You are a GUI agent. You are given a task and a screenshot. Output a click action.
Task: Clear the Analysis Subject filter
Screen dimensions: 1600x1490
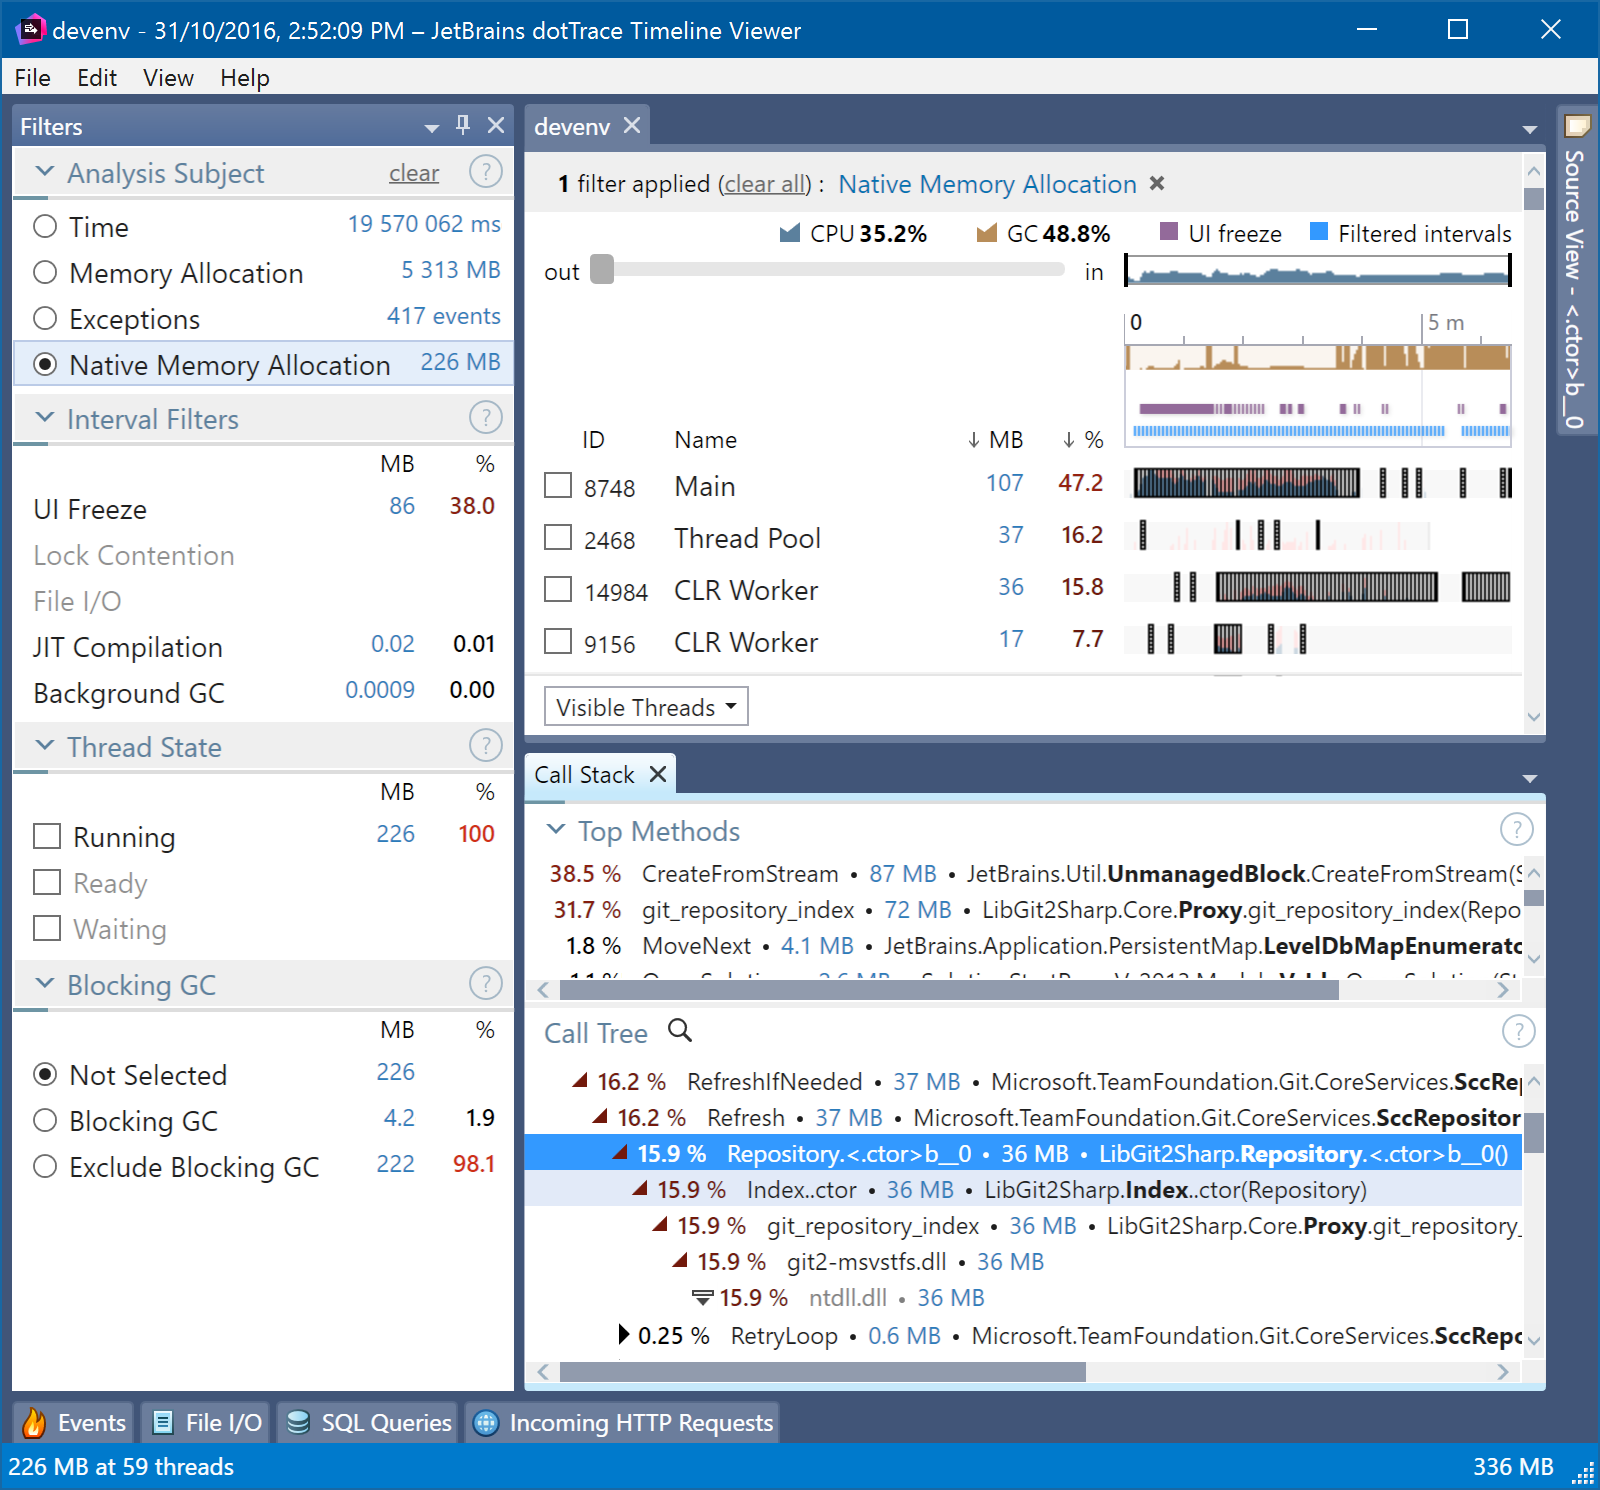point(414,173)
